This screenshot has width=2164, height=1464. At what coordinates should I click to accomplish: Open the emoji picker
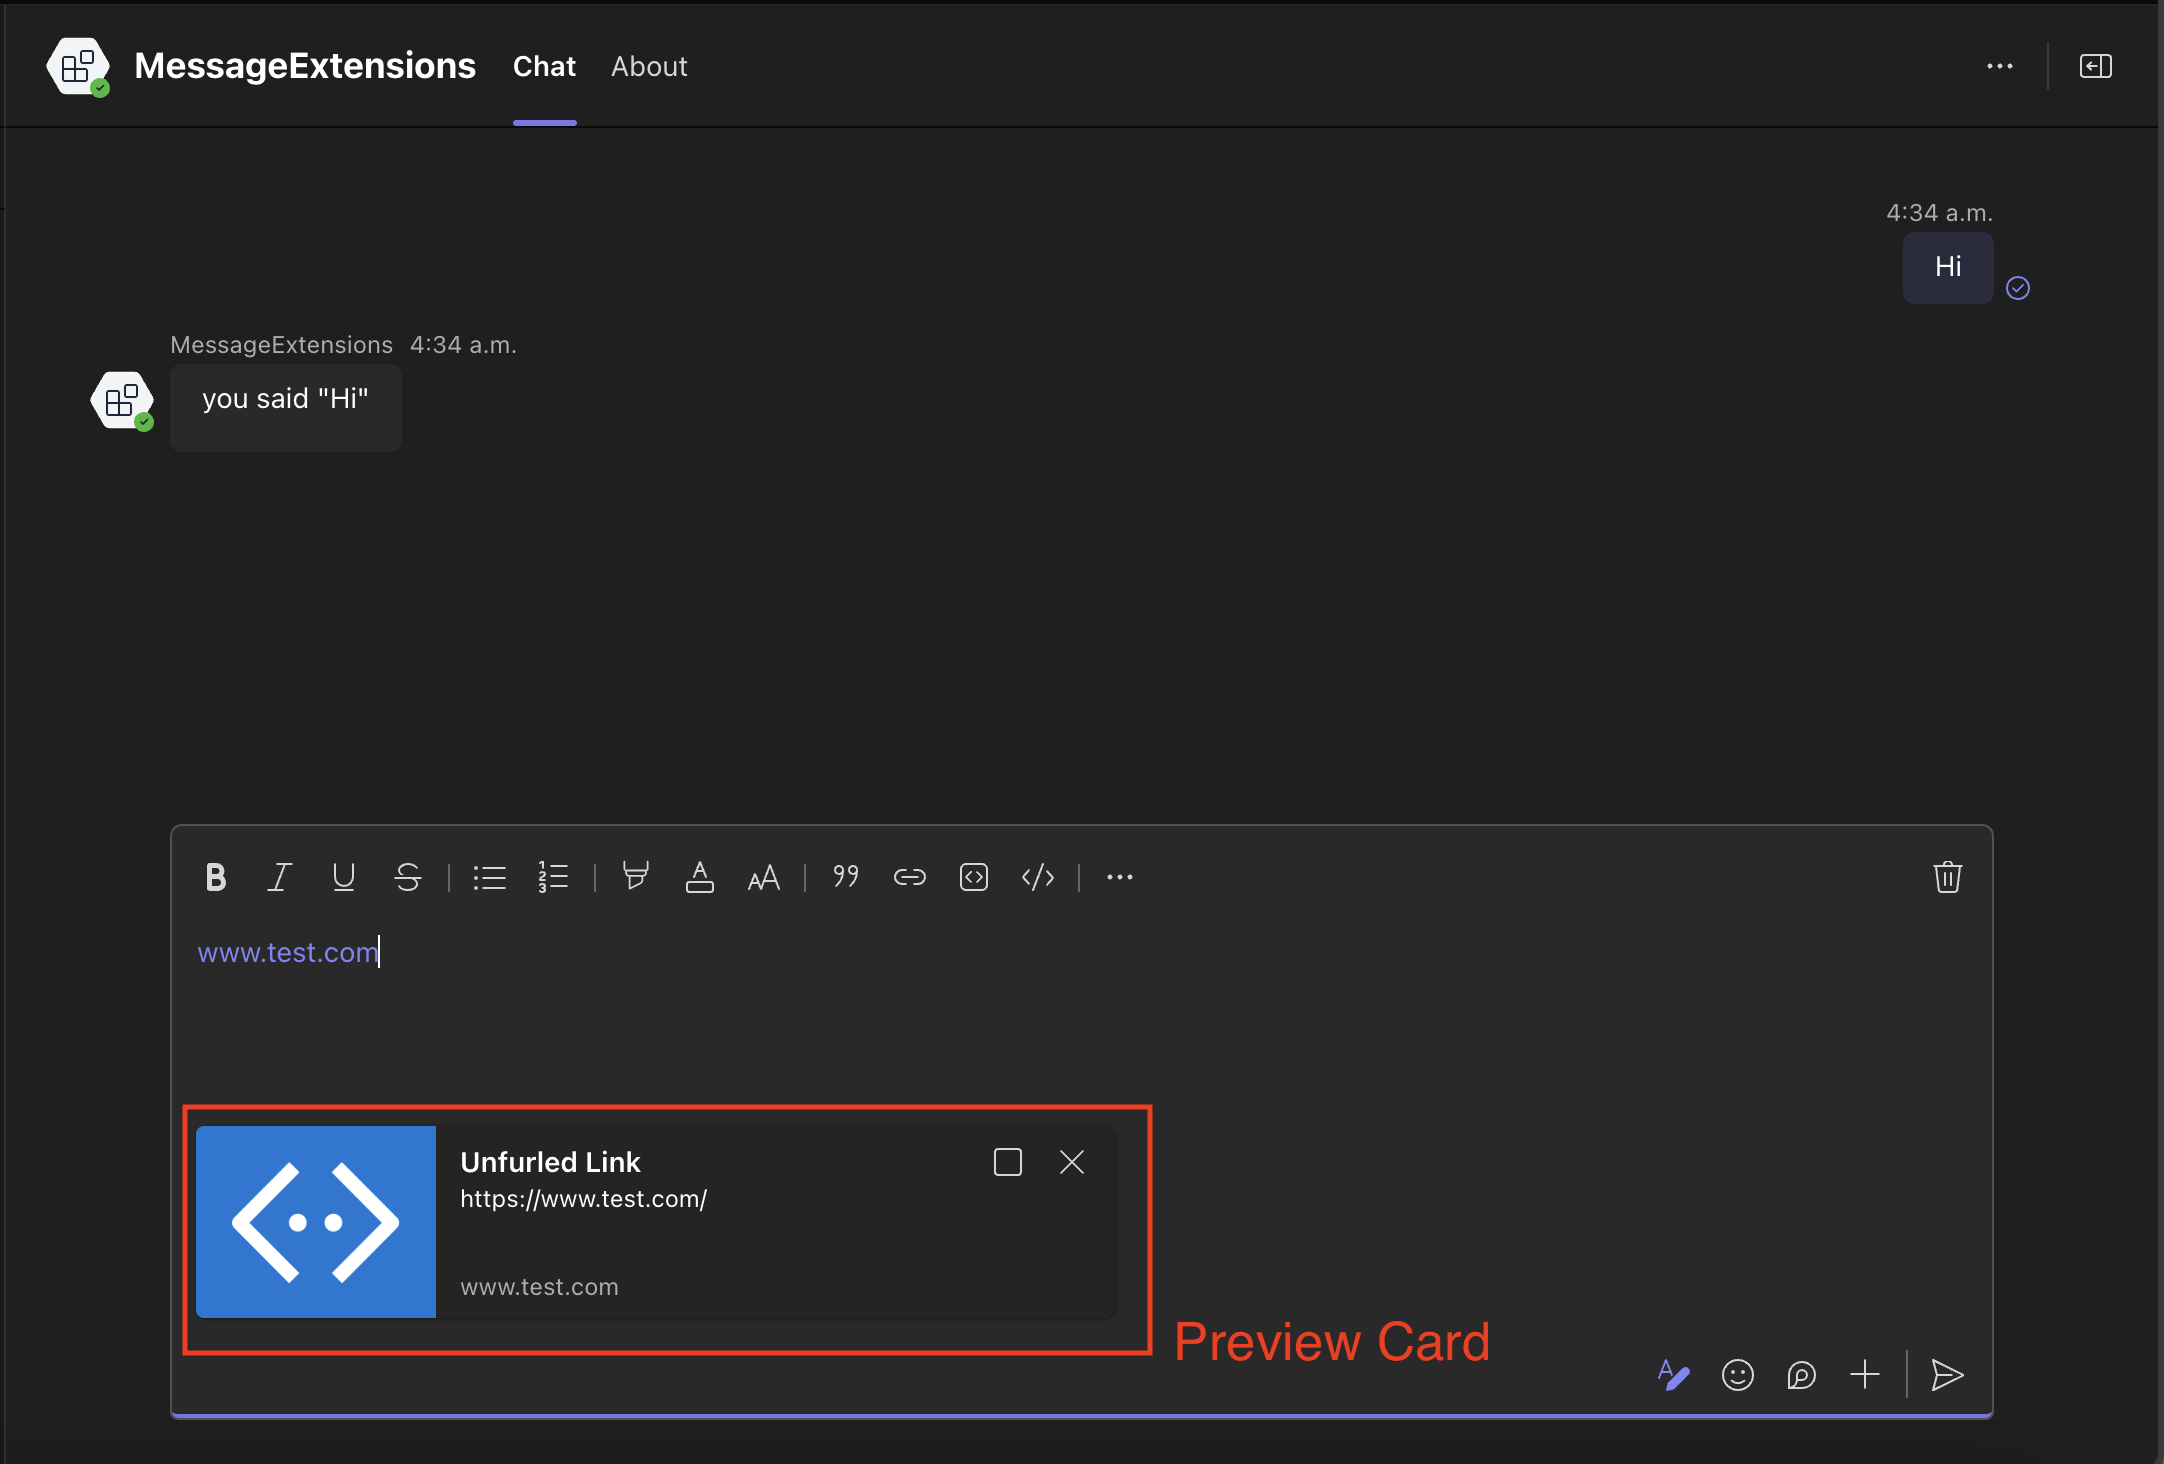[1737, 1375]
